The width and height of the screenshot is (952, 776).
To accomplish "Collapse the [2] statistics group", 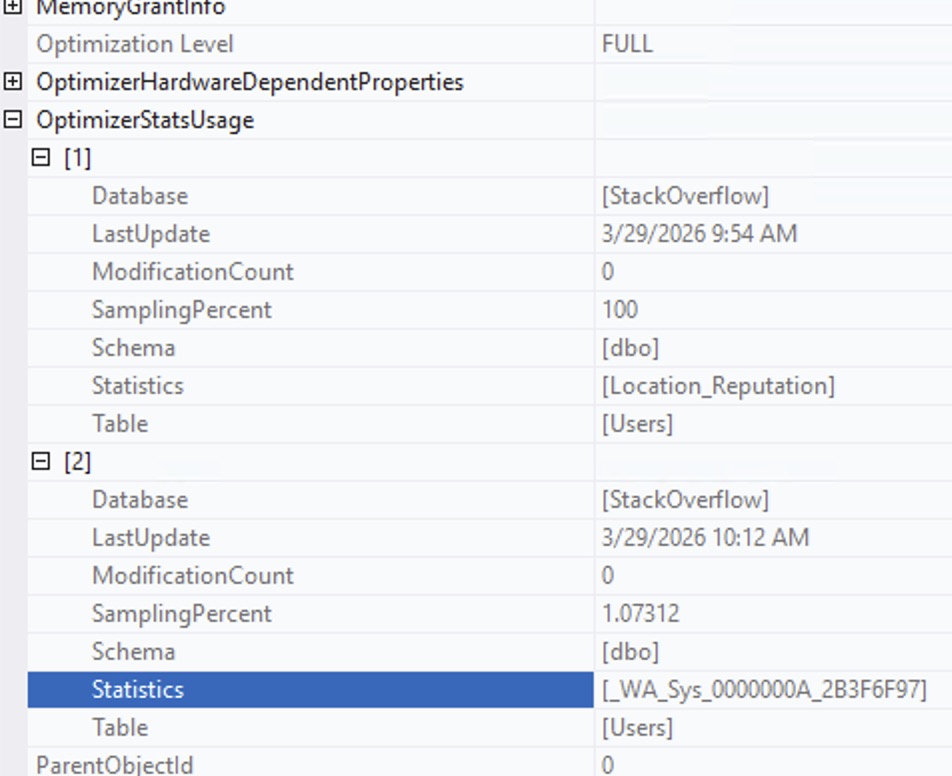I will 41,462.
